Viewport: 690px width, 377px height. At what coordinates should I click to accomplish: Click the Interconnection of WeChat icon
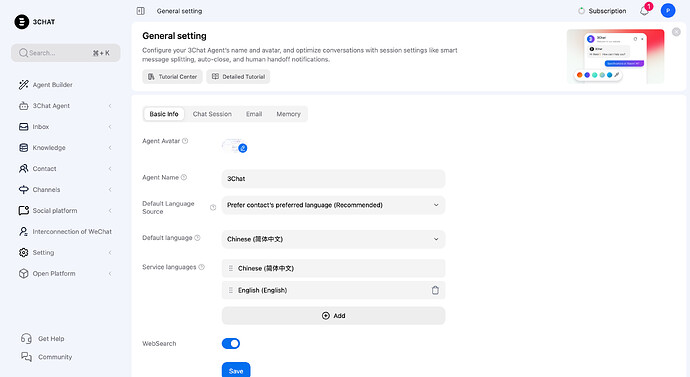(24, 231)
